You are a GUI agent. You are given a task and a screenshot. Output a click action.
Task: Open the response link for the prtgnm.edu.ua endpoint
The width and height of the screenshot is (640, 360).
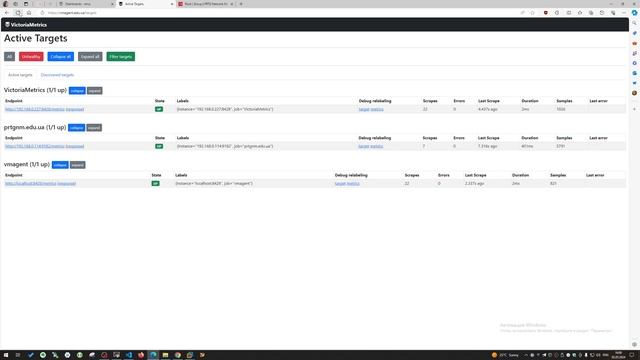pos(75,146)
